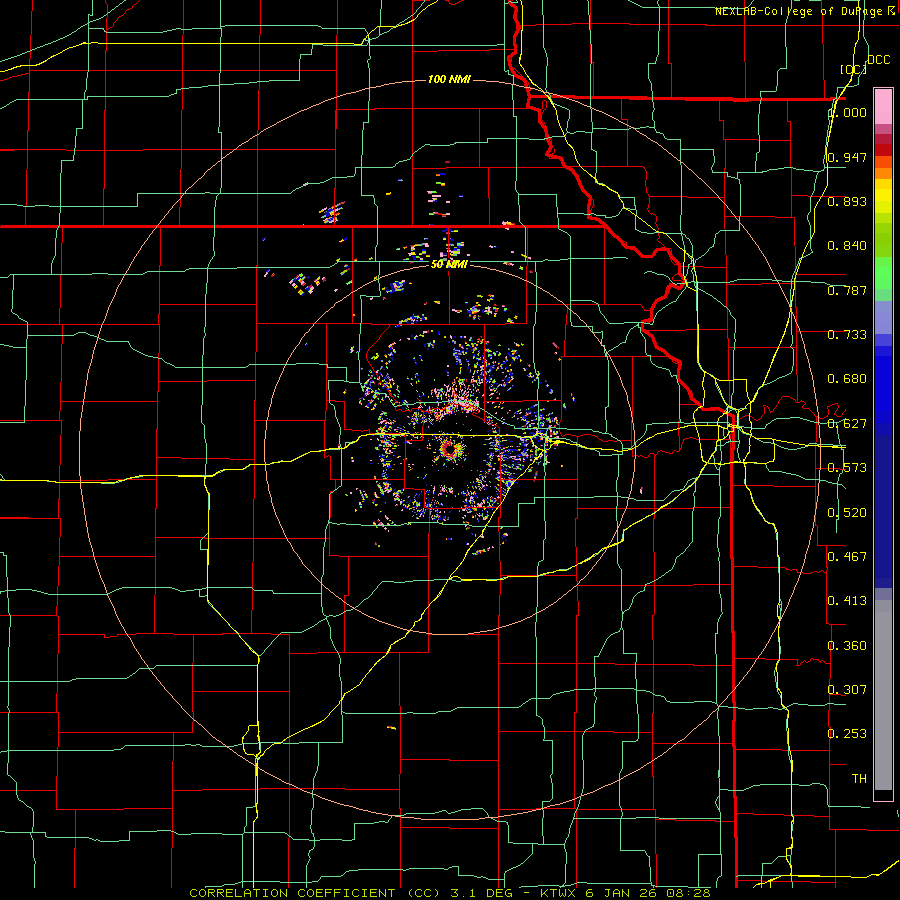Click the 0.893 color scale value
Screen dimensions: 900x900
click(847, 201)
